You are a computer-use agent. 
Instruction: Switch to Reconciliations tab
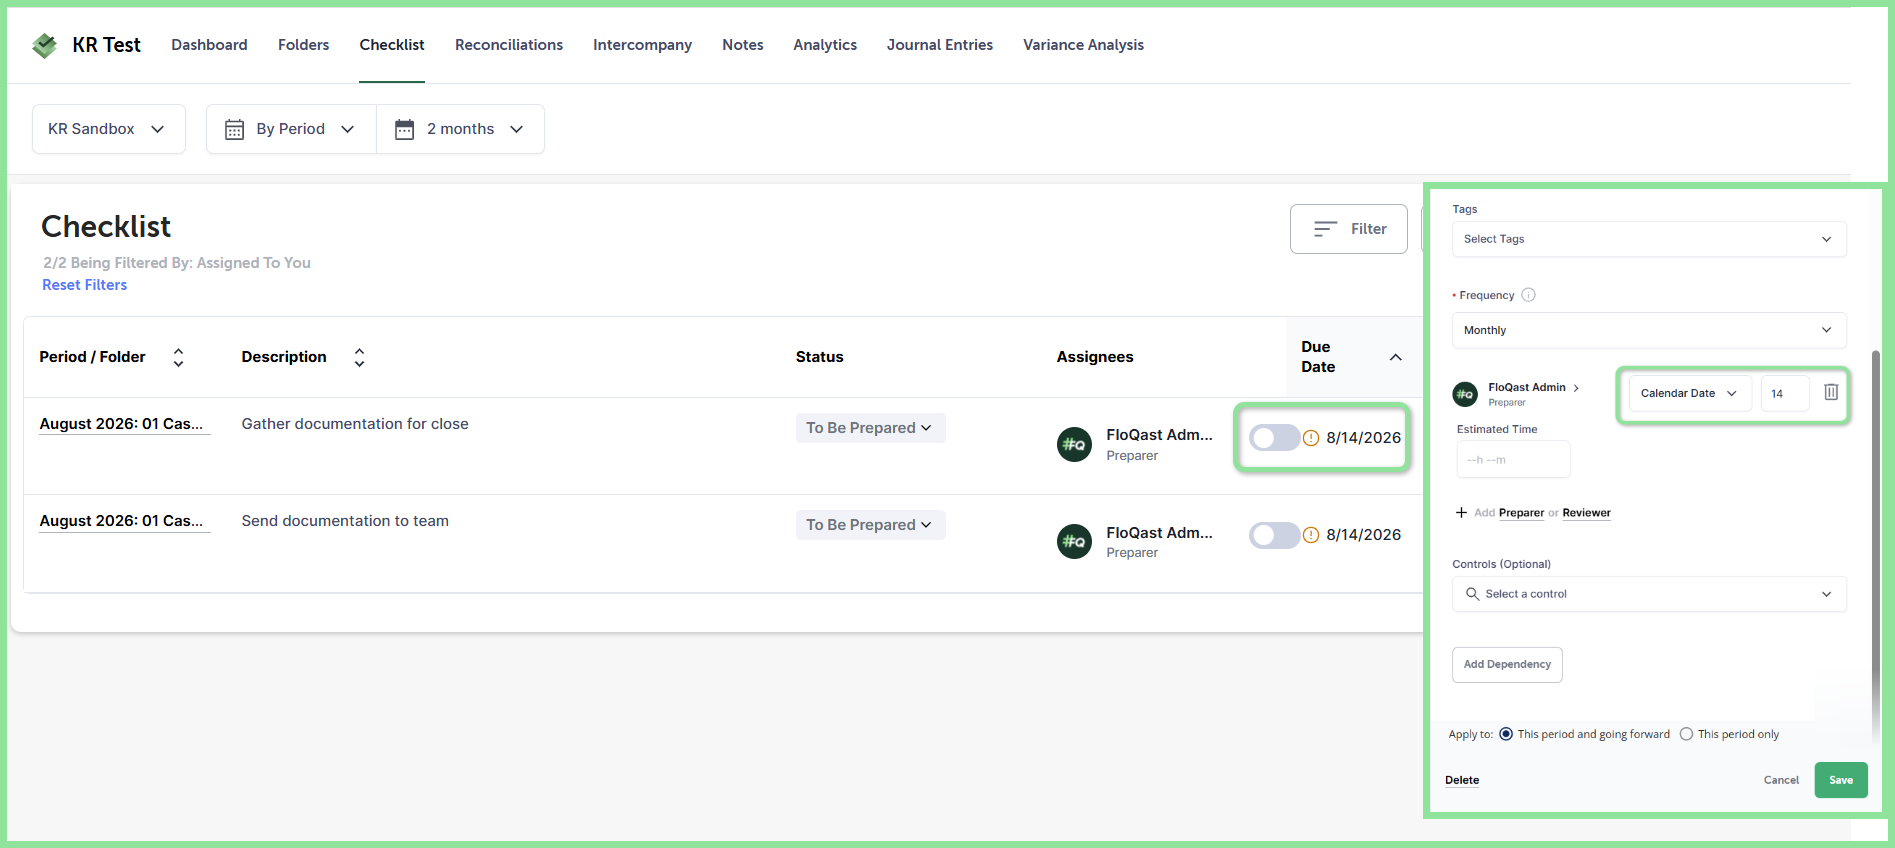point(509,45)
